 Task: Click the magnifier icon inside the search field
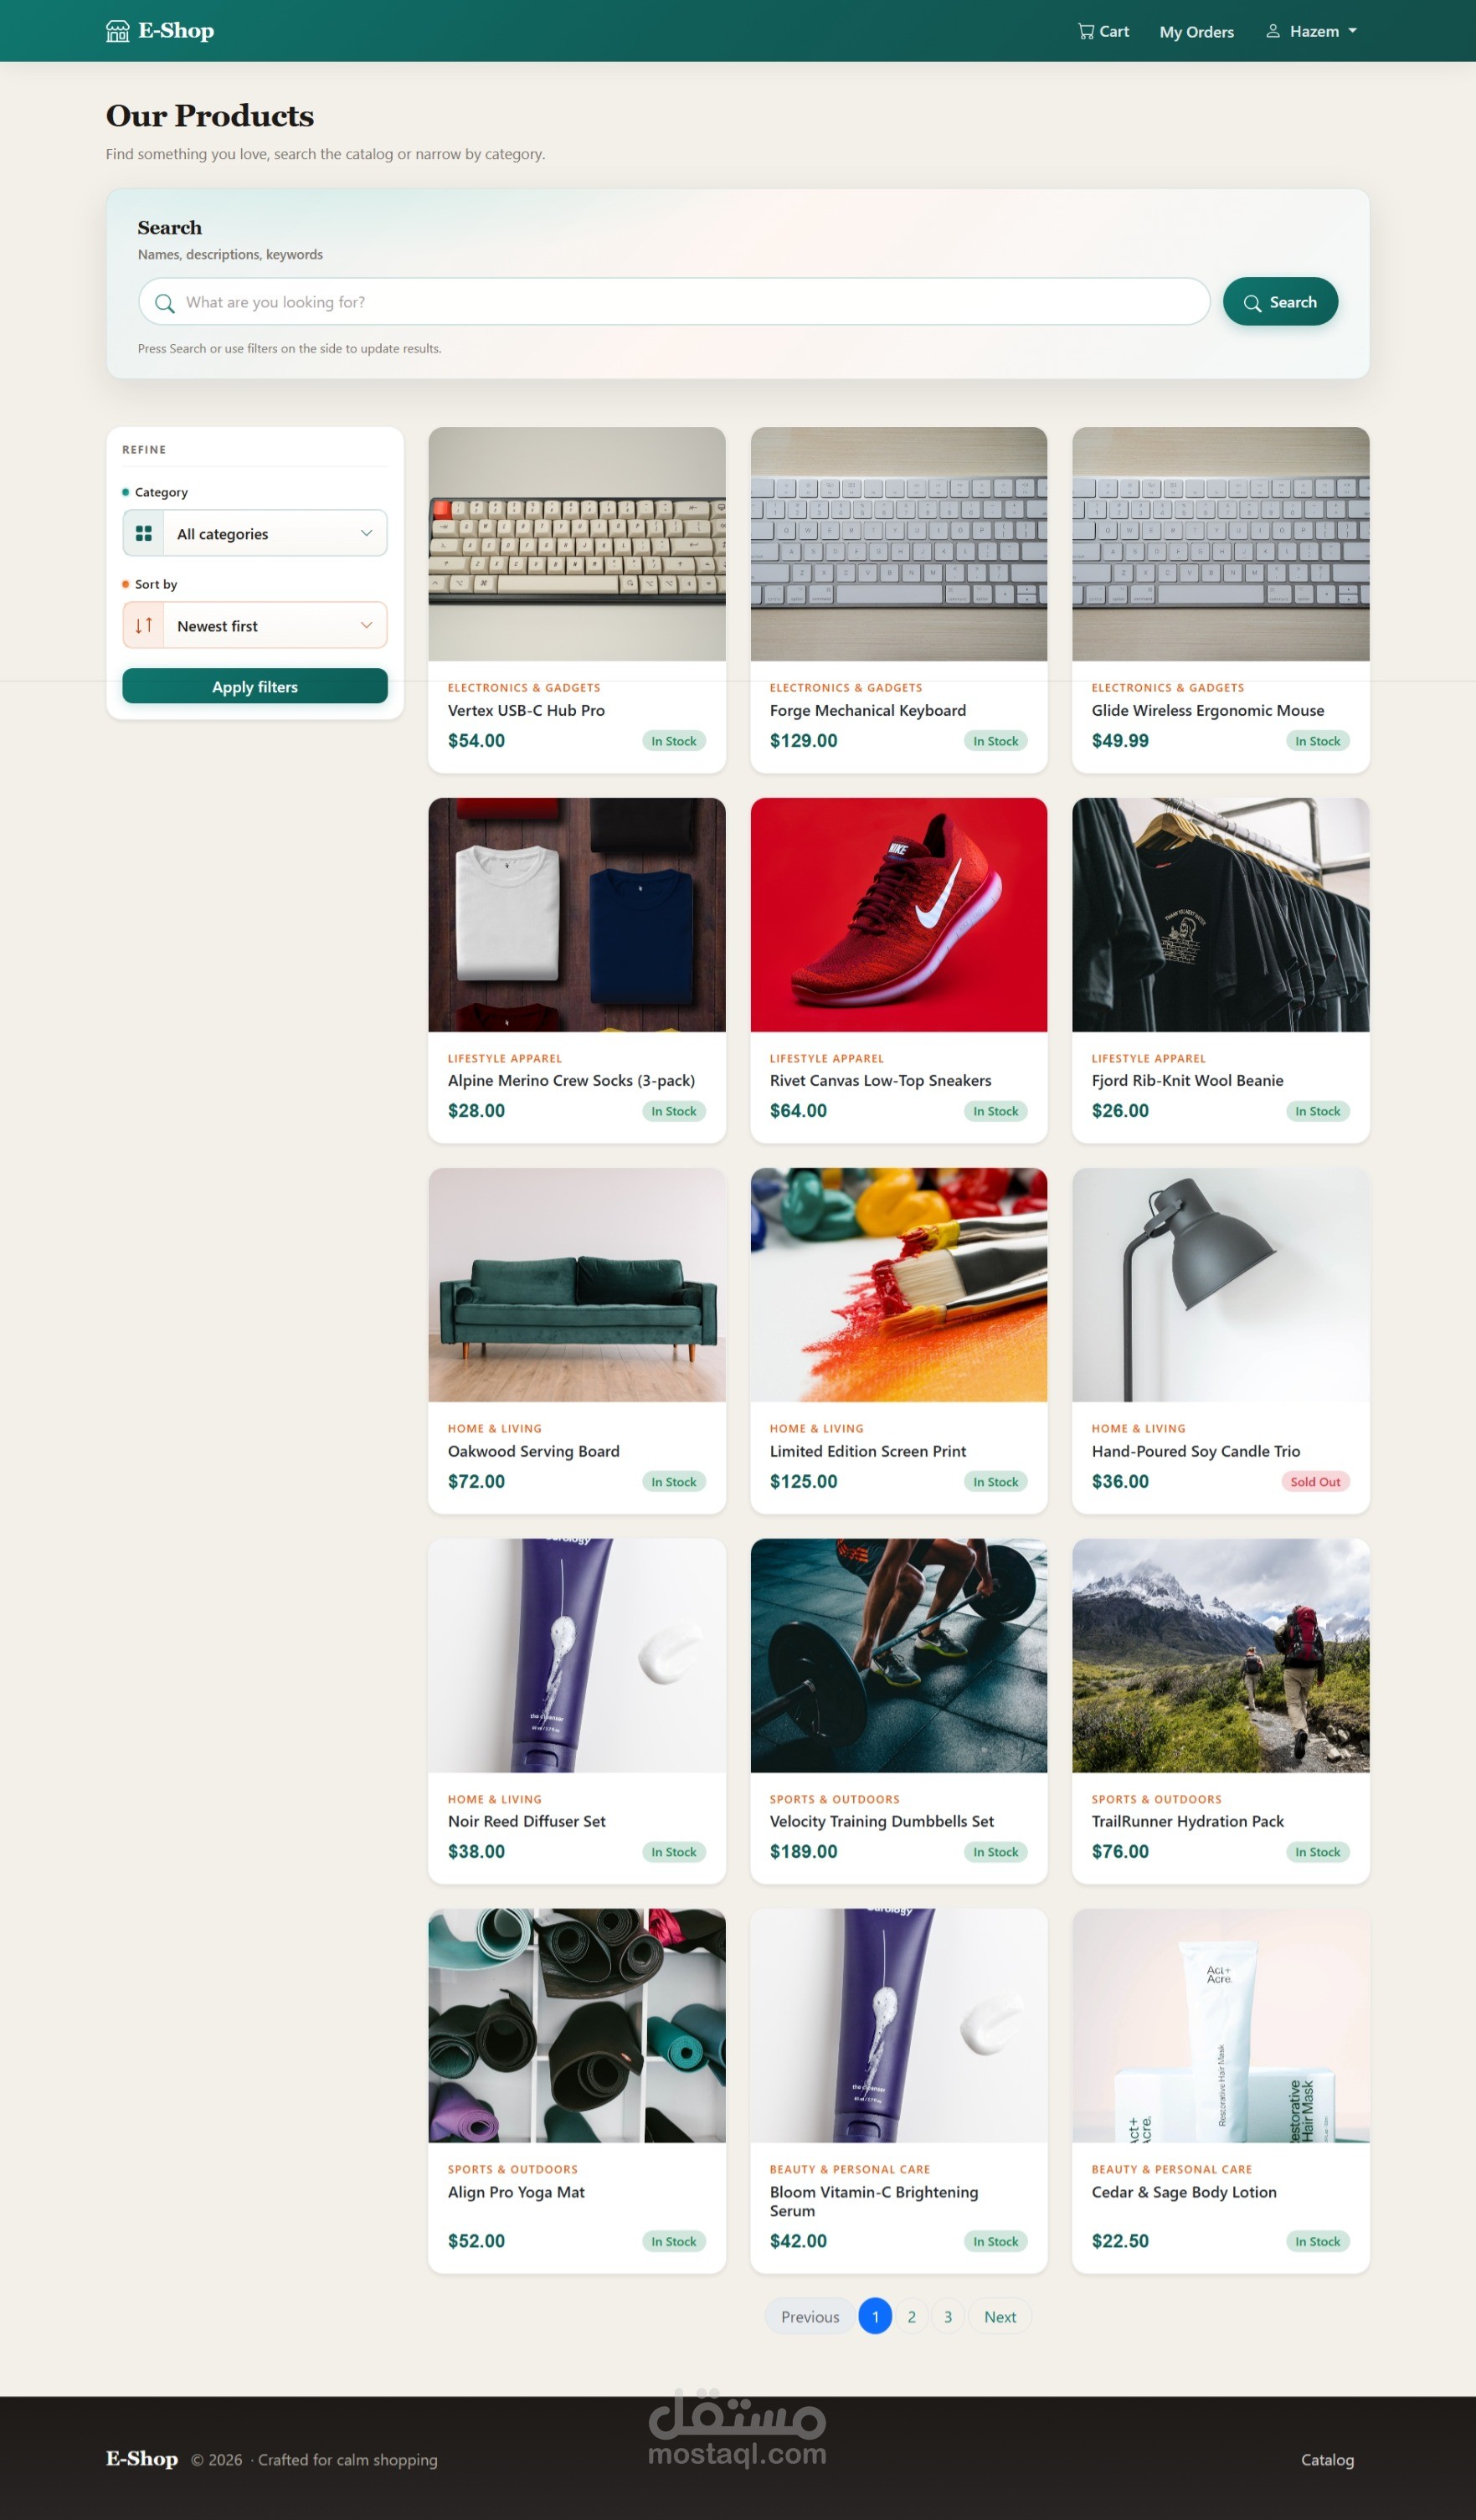[x=165, y=303]
